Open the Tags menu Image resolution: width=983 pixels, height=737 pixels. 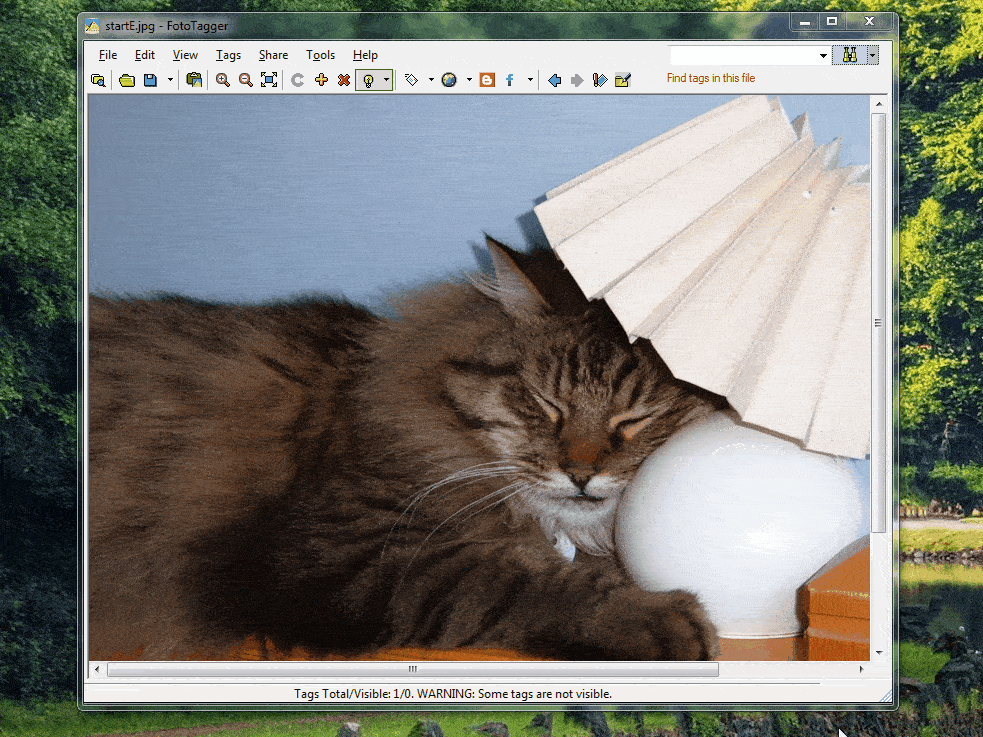pos(228,55)
